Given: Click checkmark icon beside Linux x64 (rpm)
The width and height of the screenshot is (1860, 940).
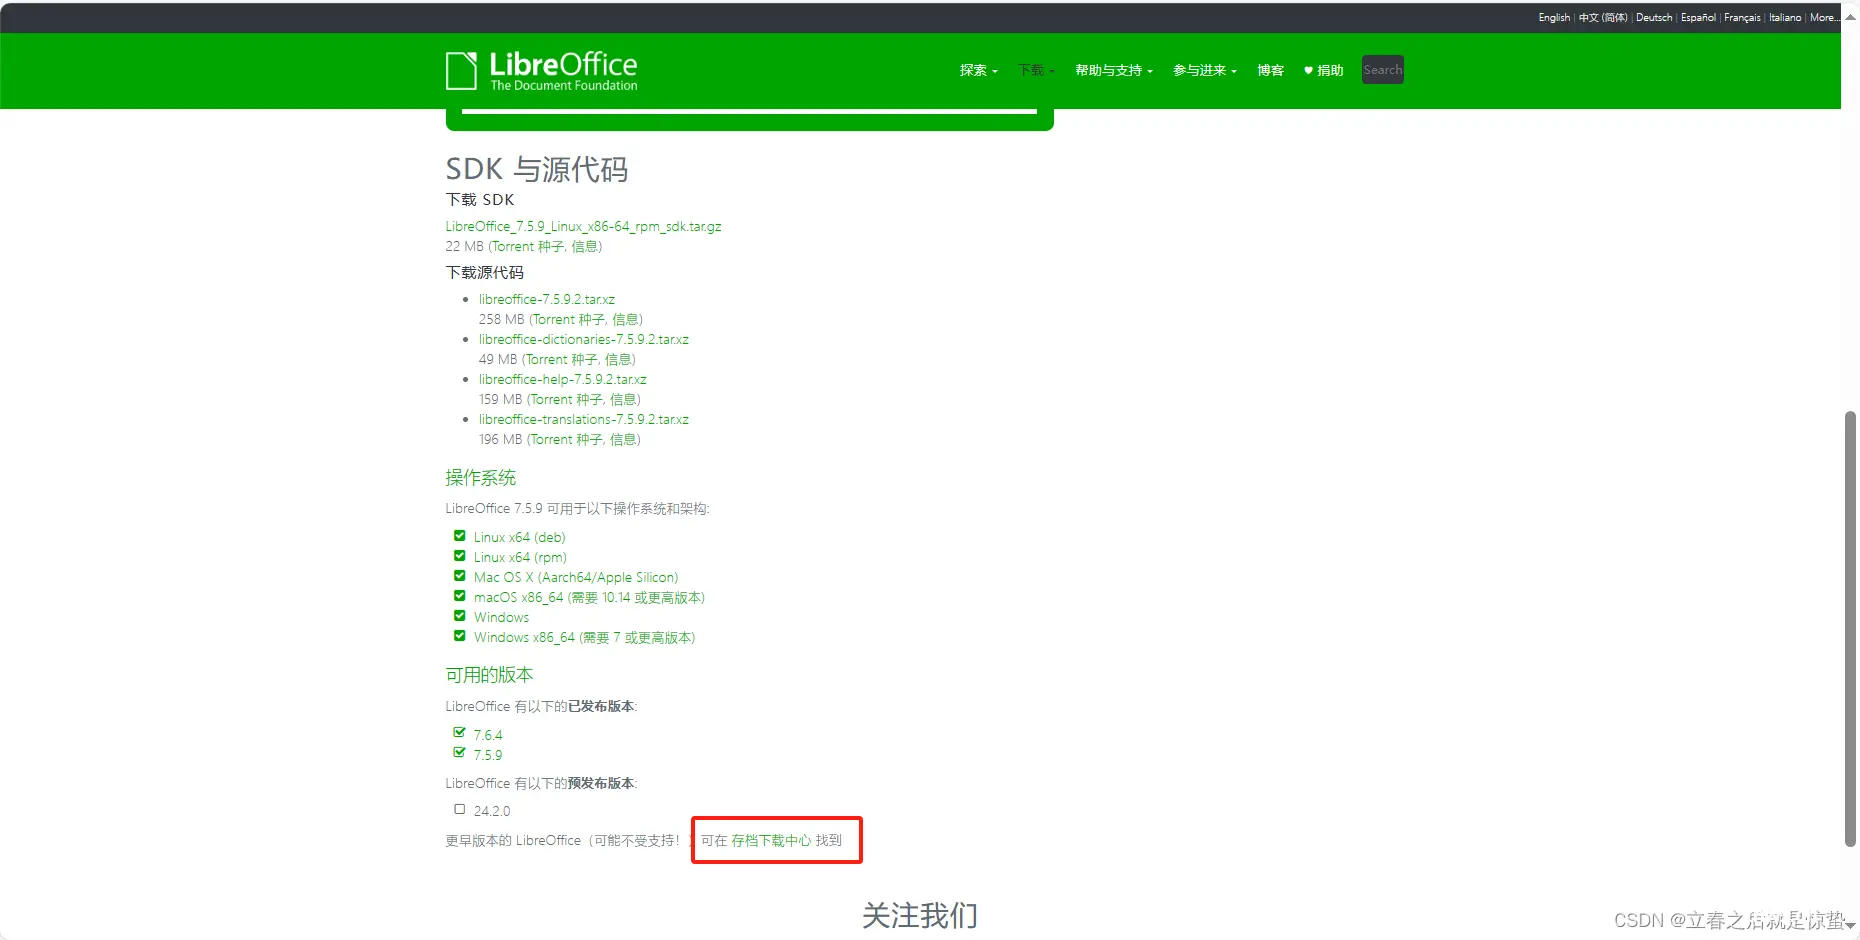Looking at the screenshot, I should tap(460, 556).
